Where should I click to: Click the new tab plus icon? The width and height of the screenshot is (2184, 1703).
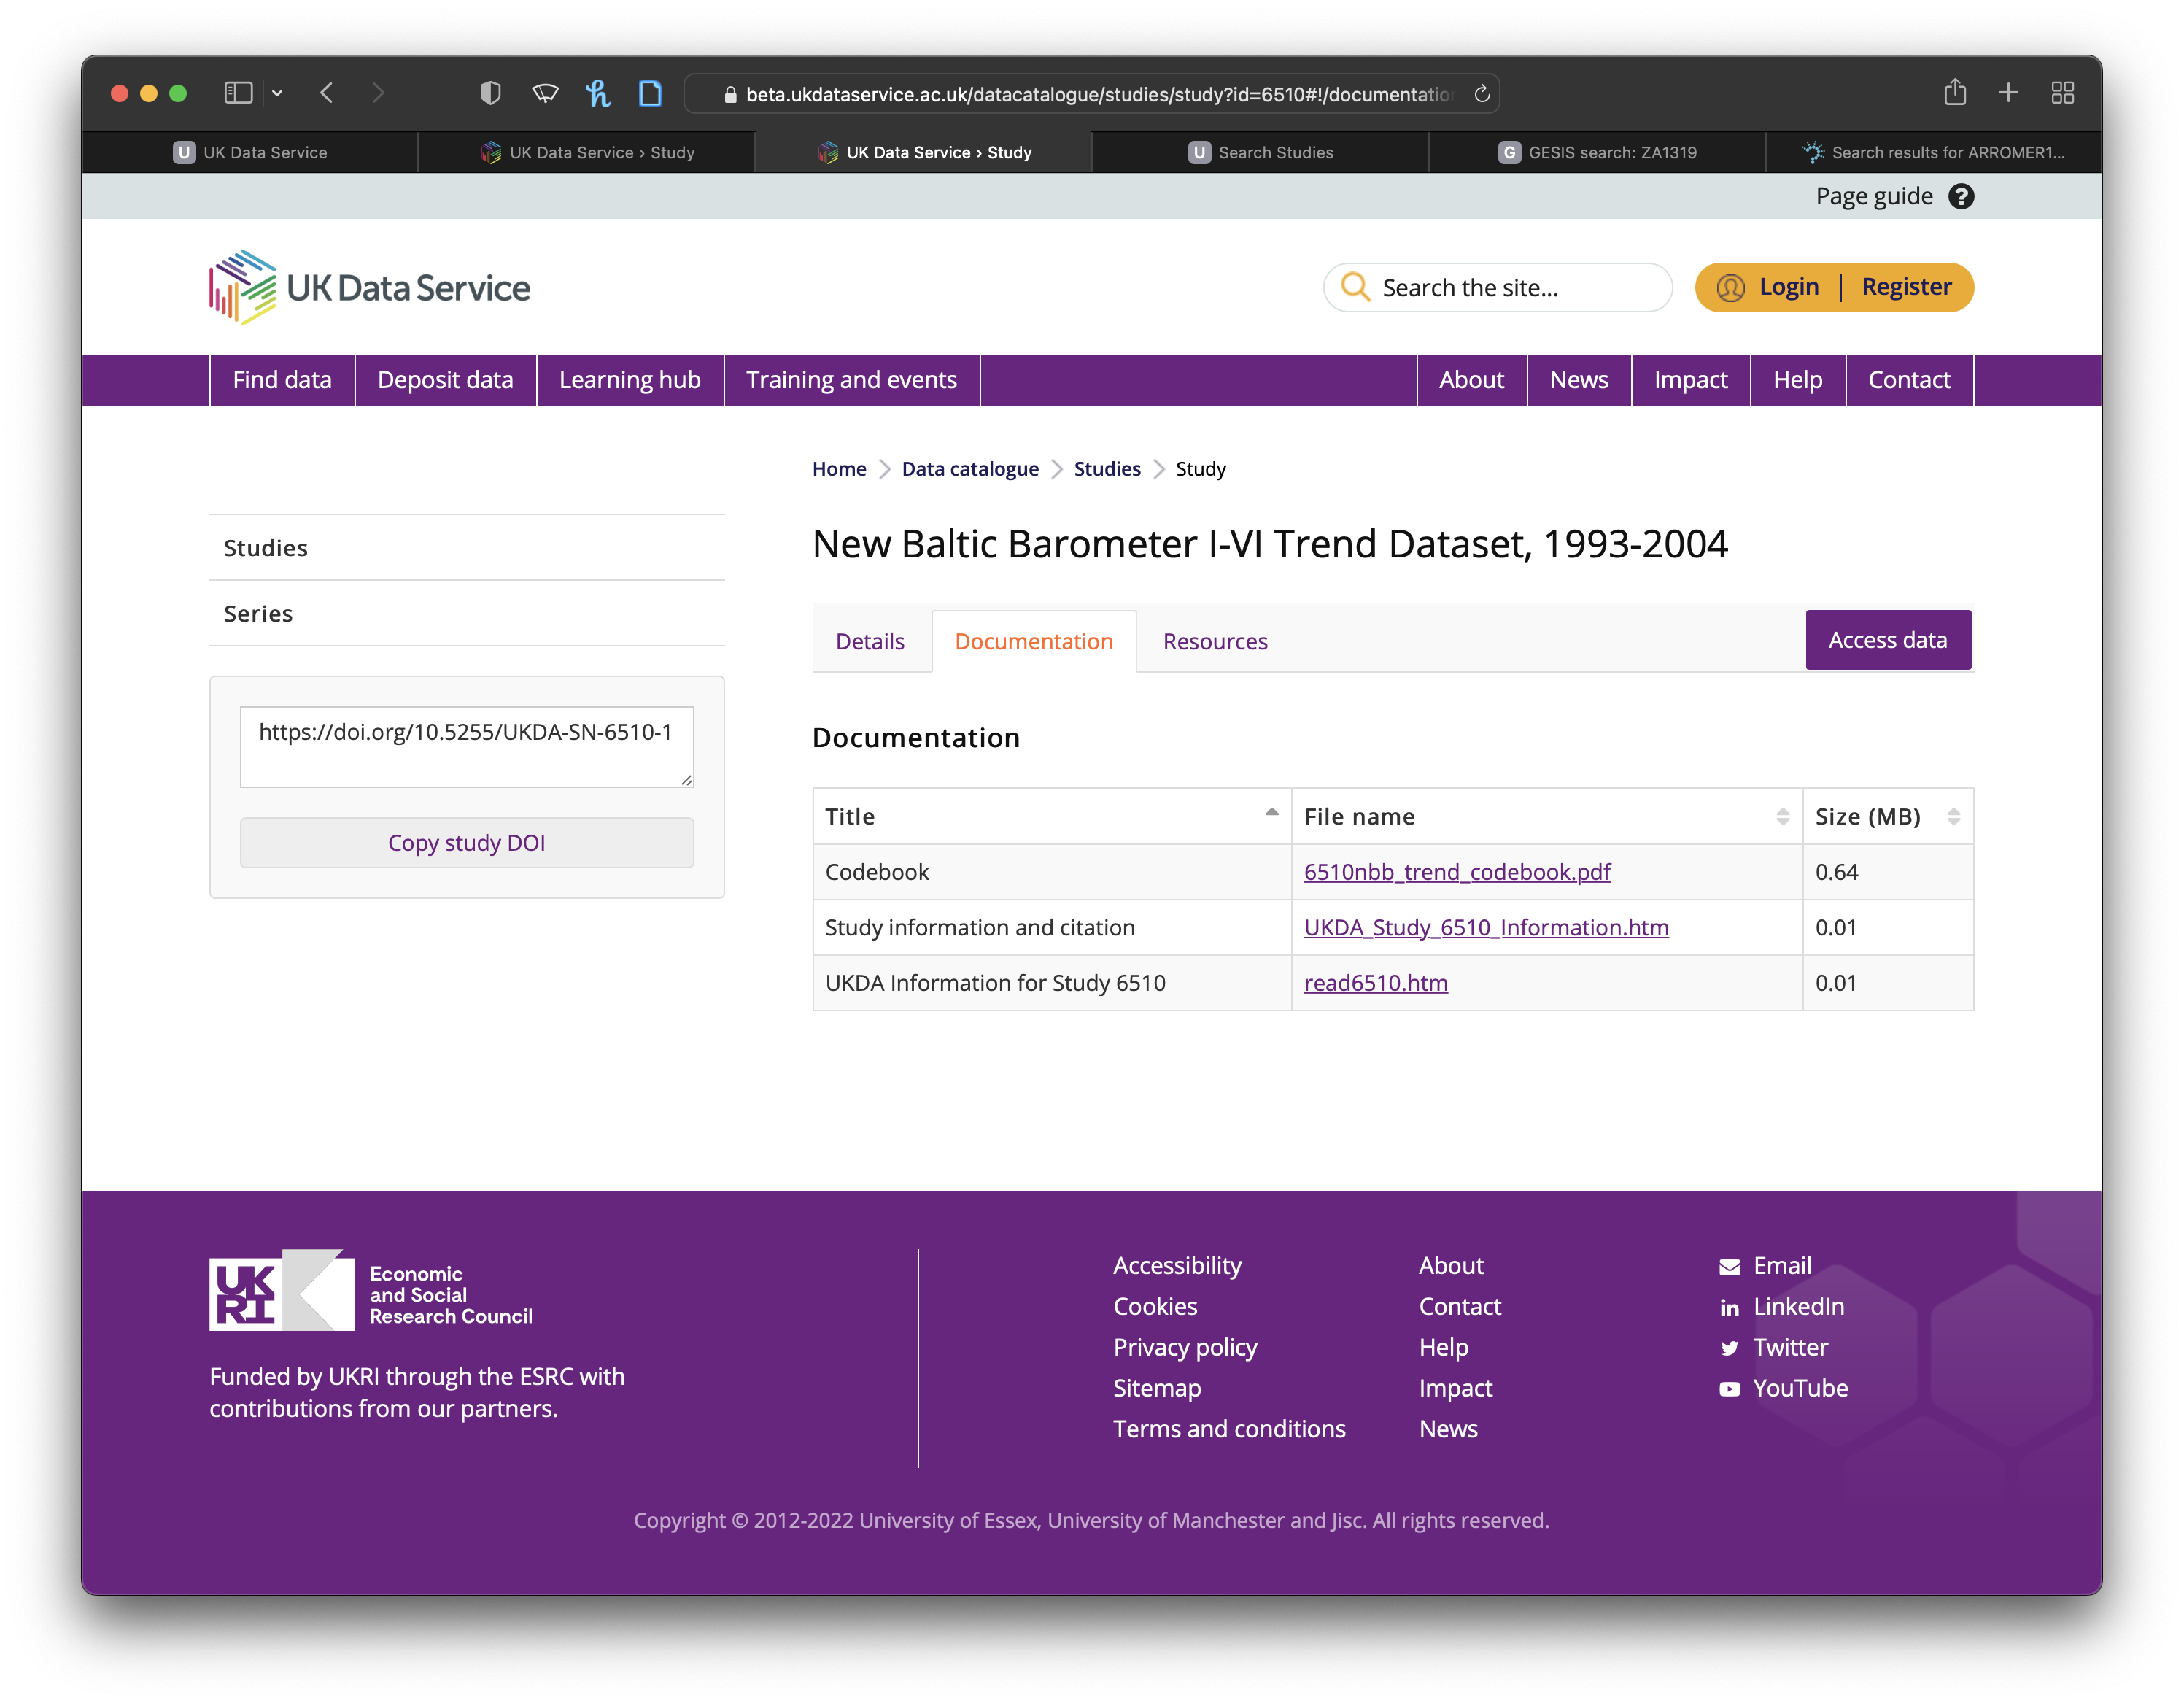pyautogui.click(x=2008, y=93)
